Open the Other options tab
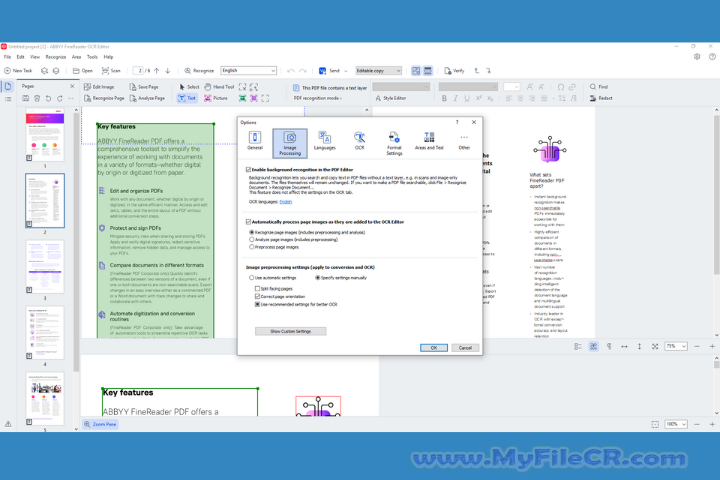The width and height of the screenshot is (720, 480). coord(464,141)
